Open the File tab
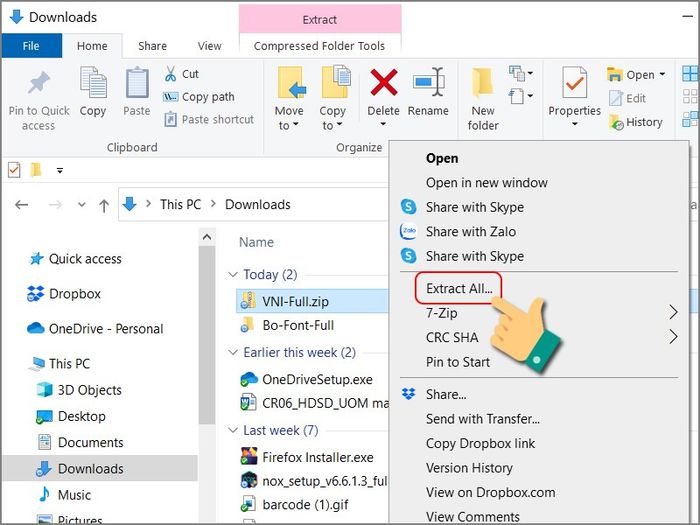Image resolution: width=700 pixels, height=525 pixels. pos(31,46)
